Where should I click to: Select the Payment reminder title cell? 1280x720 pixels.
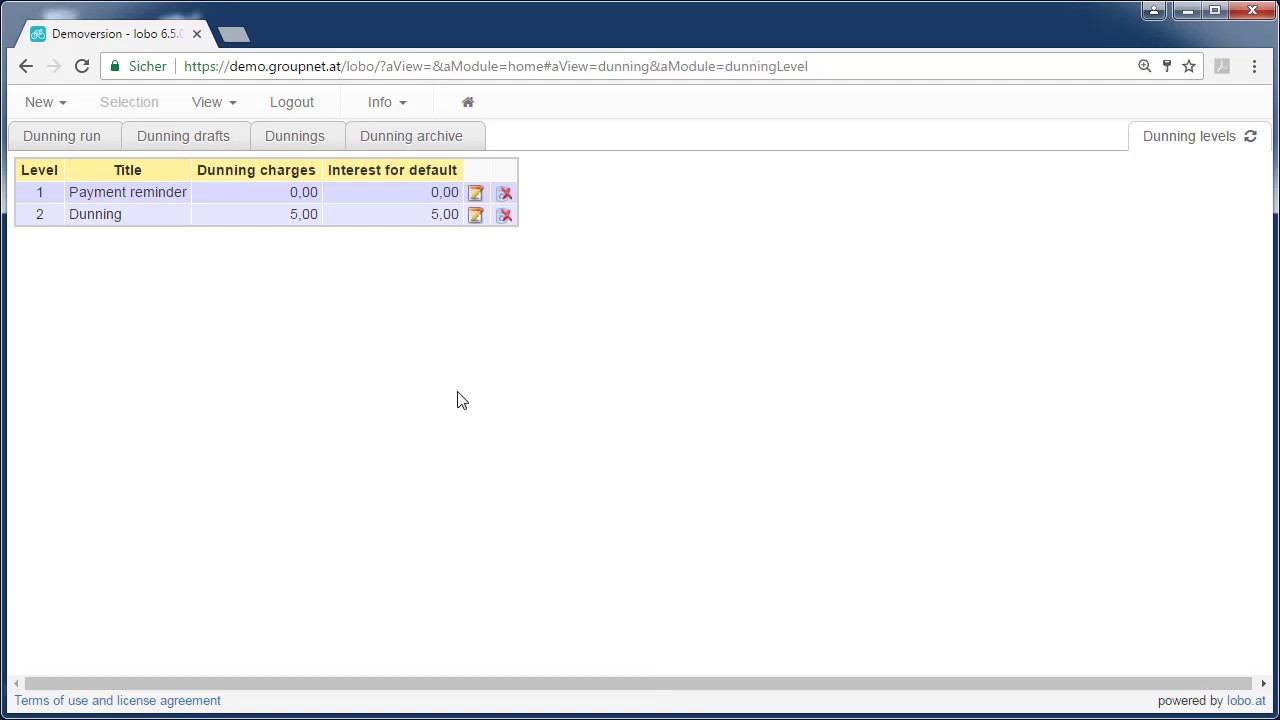(x=128, y=192)
